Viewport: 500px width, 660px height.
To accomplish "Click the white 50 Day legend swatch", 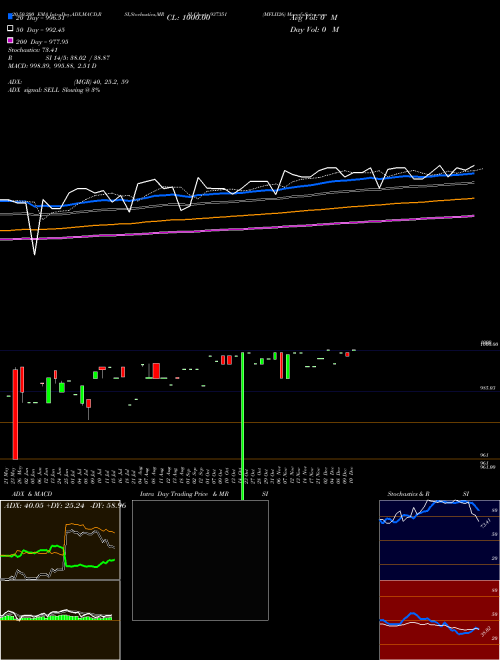I will tap(11, 29).
